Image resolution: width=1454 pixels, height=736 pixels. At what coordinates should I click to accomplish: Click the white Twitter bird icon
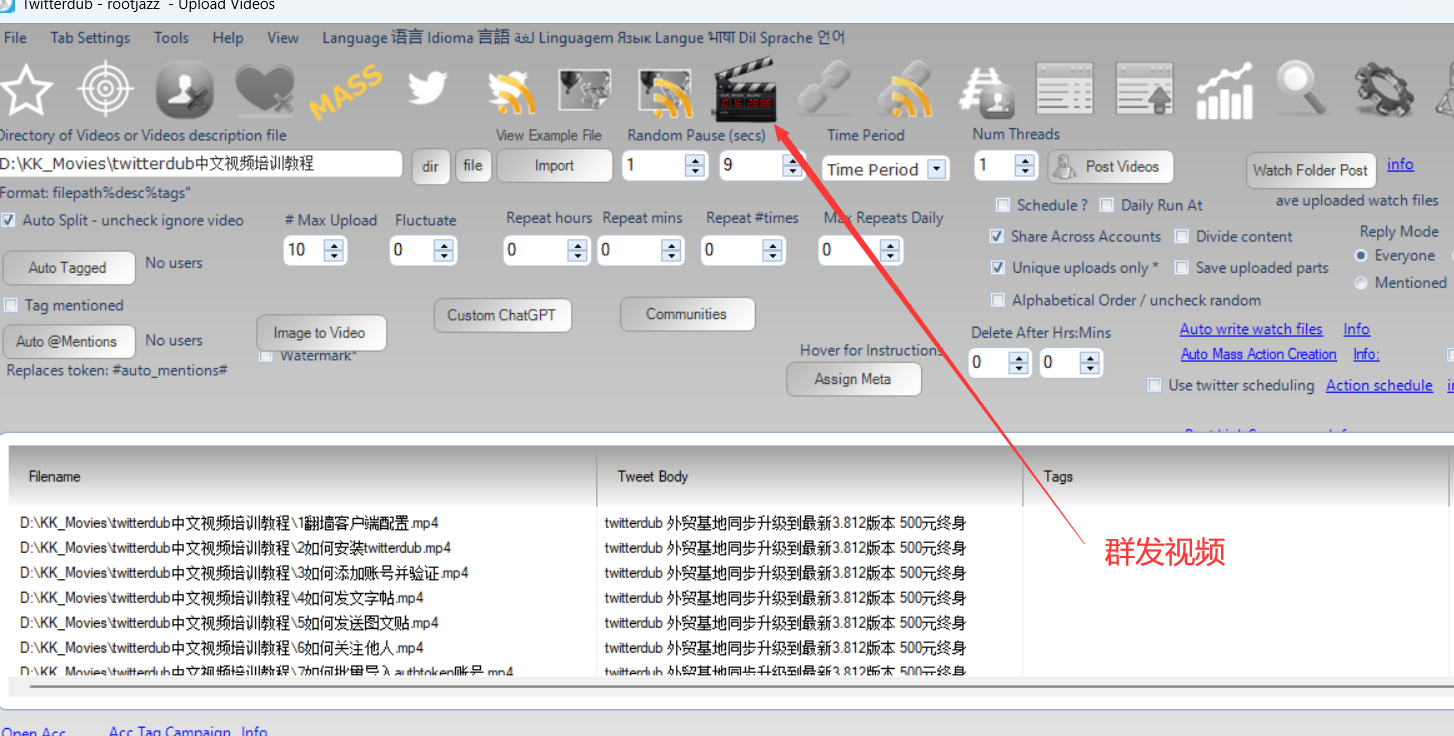(x=427, y=90)
